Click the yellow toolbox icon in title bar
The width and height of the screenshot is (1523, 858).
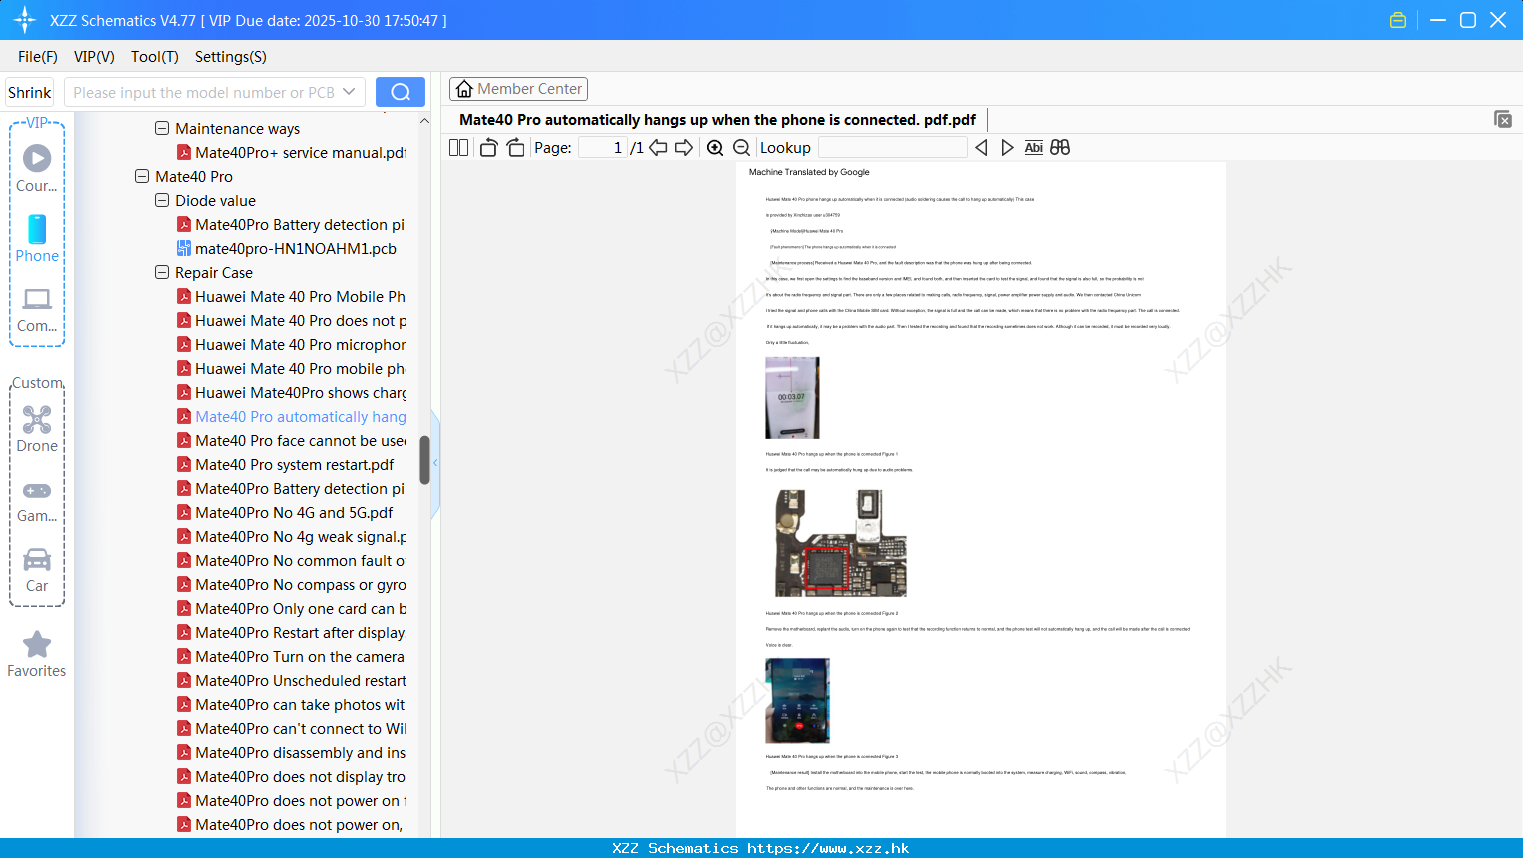[1398, 20]
